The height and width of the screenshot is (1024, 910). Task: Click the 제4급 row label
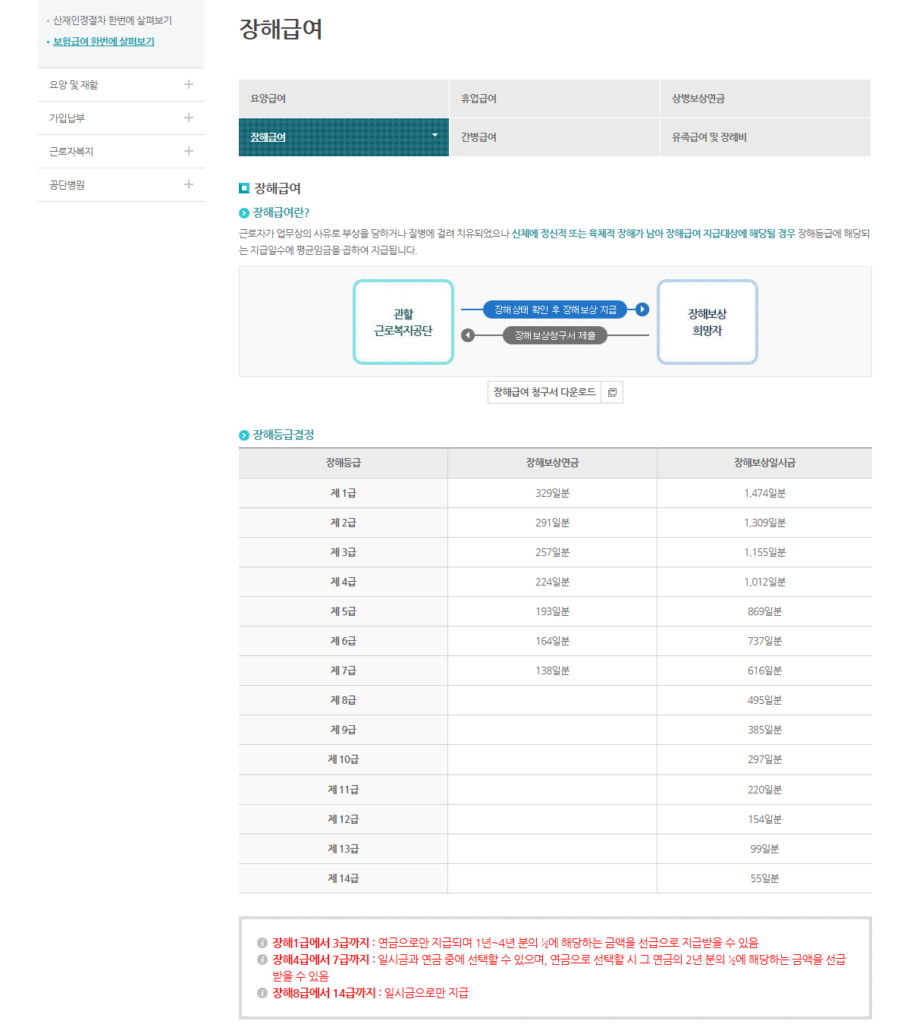[x=344, y=582]
